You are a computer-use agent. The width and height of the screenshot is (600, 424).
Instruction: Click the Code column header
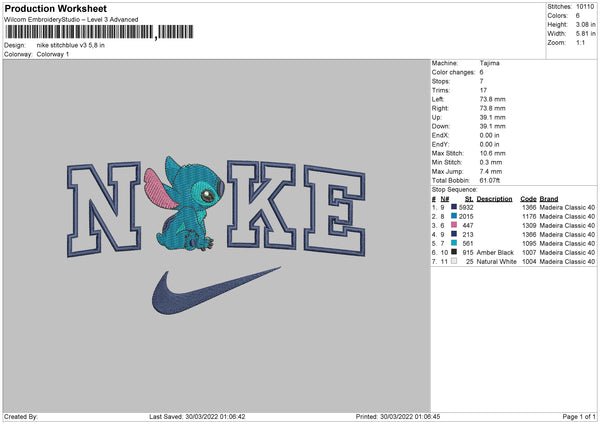[528, 199]
